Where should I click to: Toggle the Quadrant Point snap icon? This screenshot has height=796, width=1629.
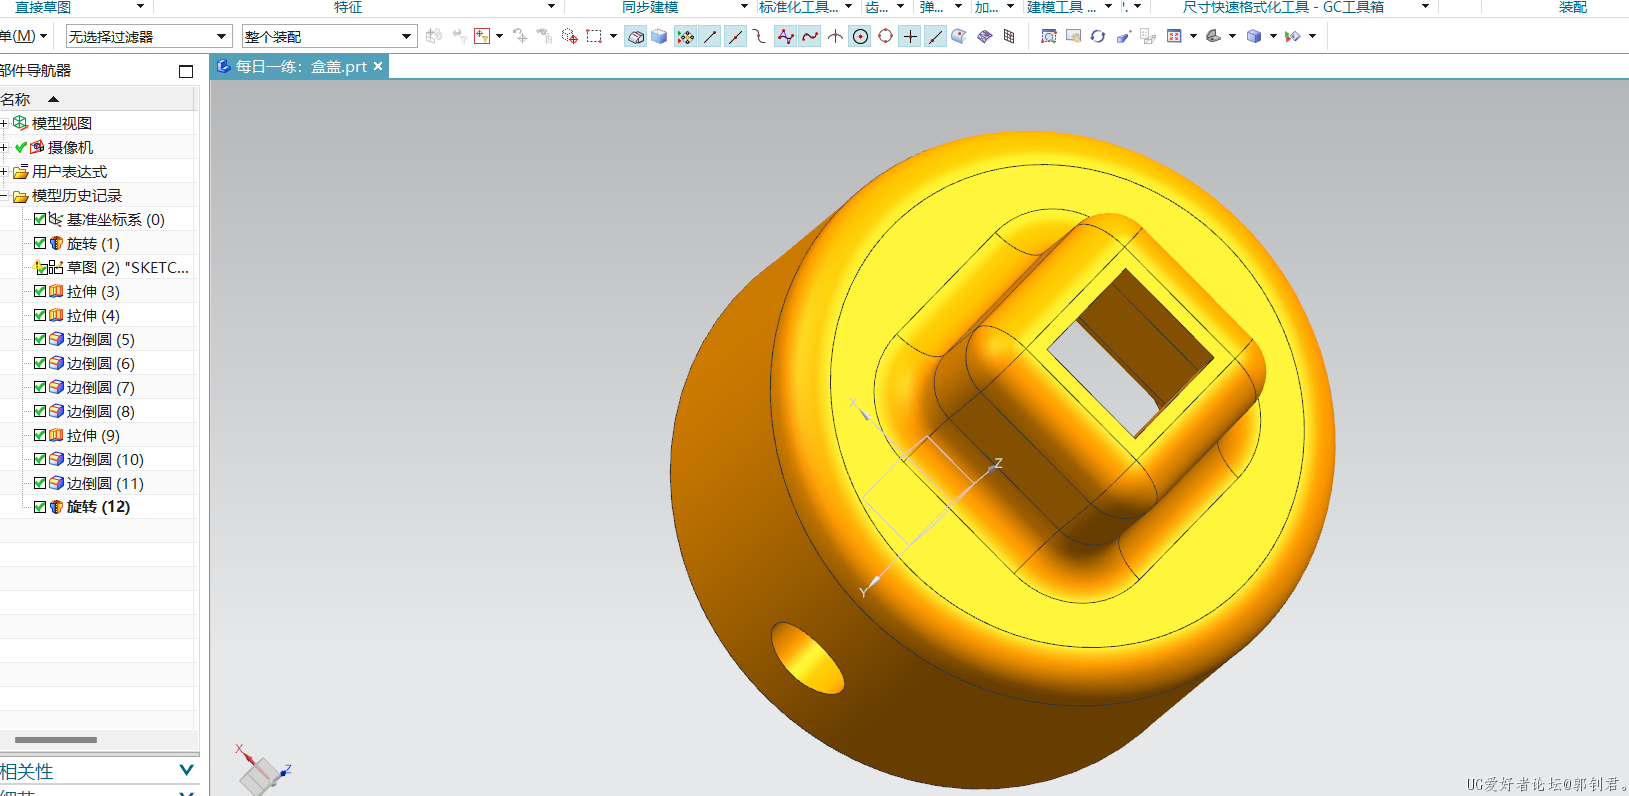click(885, 36)
